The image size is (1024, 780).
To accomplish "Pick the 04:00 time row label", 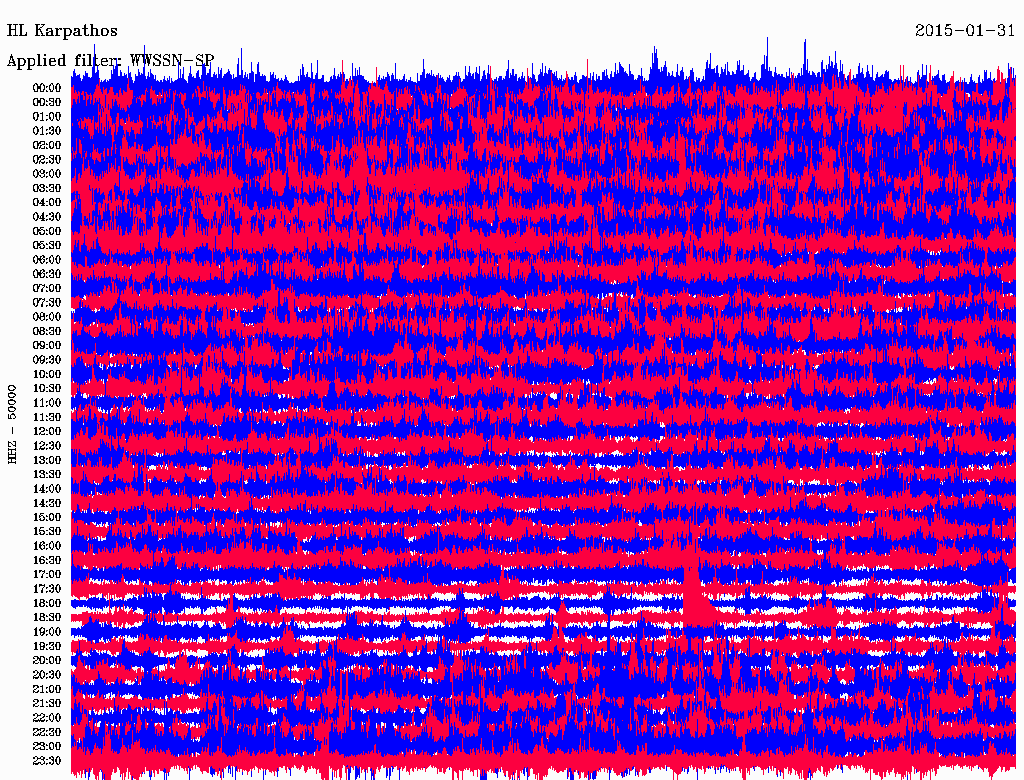I will (x=47, y=202).
